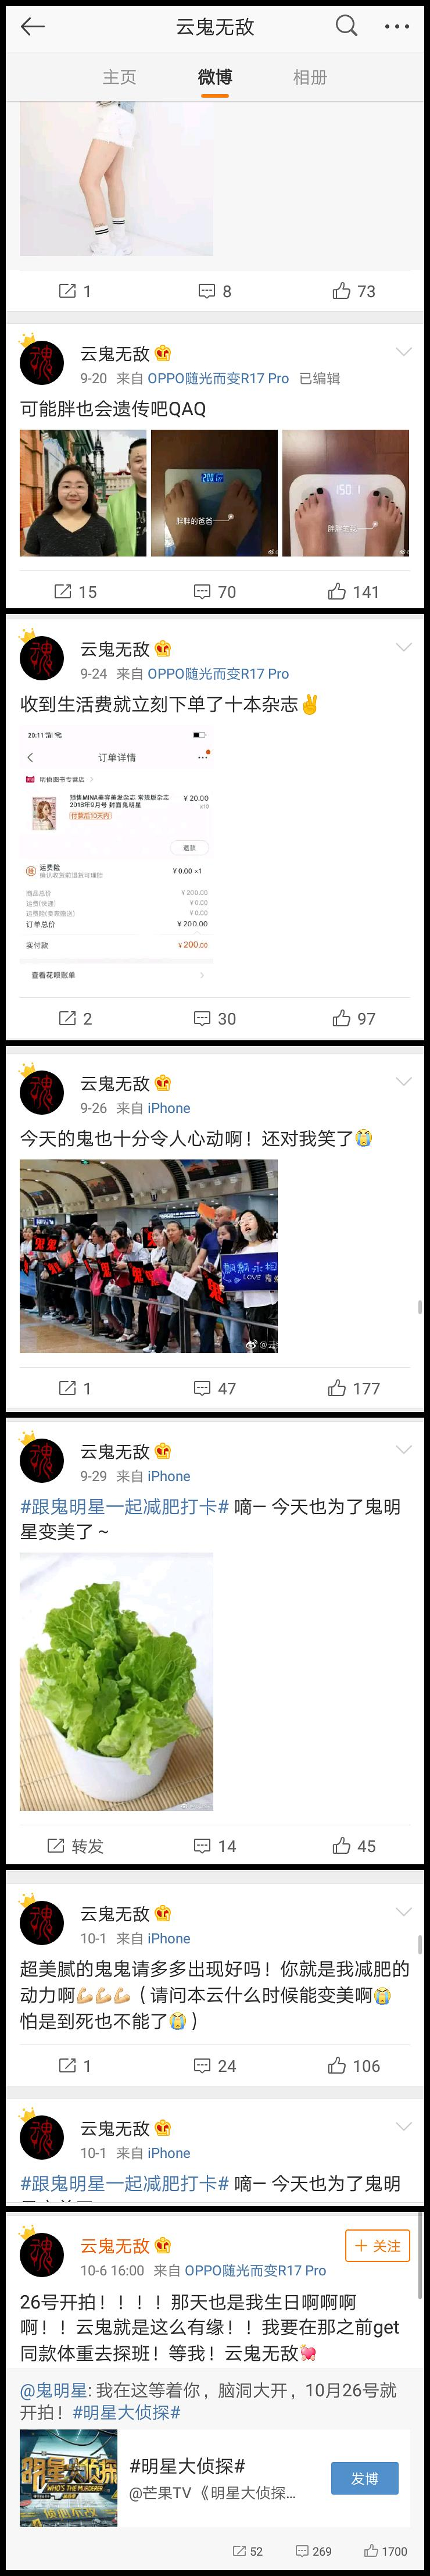Open search with the magnifier icon
The height and width of the screenshot is (2576, 430).
click(x=346, y=26)
